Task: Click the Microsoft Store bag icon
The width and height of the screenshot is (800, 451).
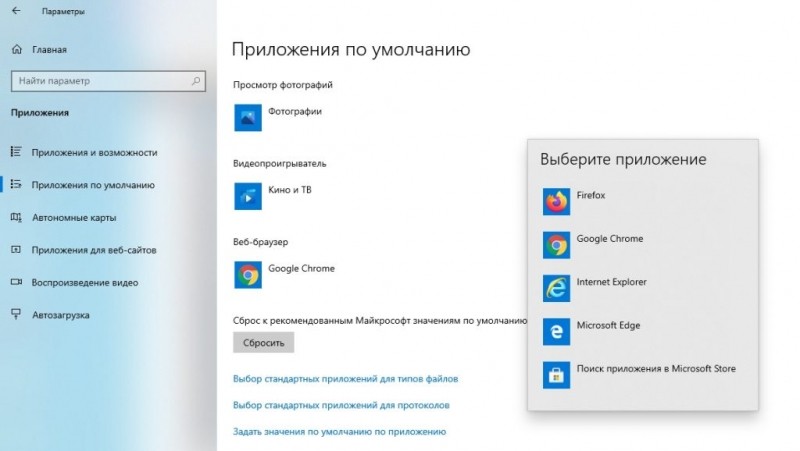Action: [556, 375]
